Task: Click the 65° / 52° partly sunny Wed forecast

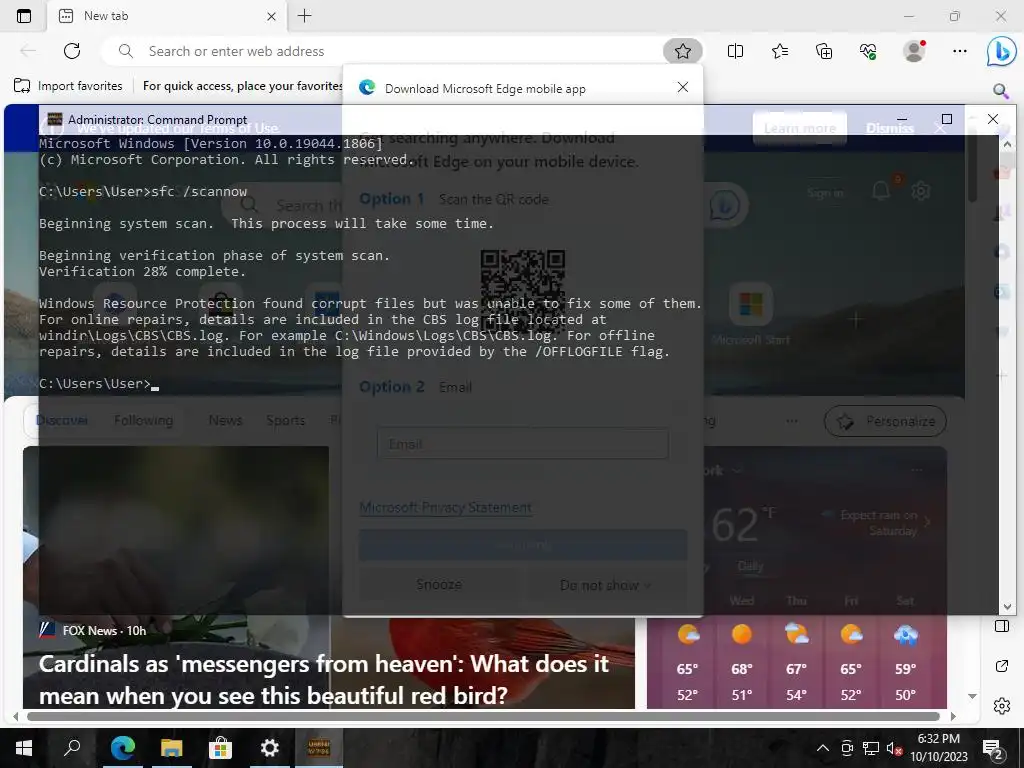Action: [x=687, y=663]
